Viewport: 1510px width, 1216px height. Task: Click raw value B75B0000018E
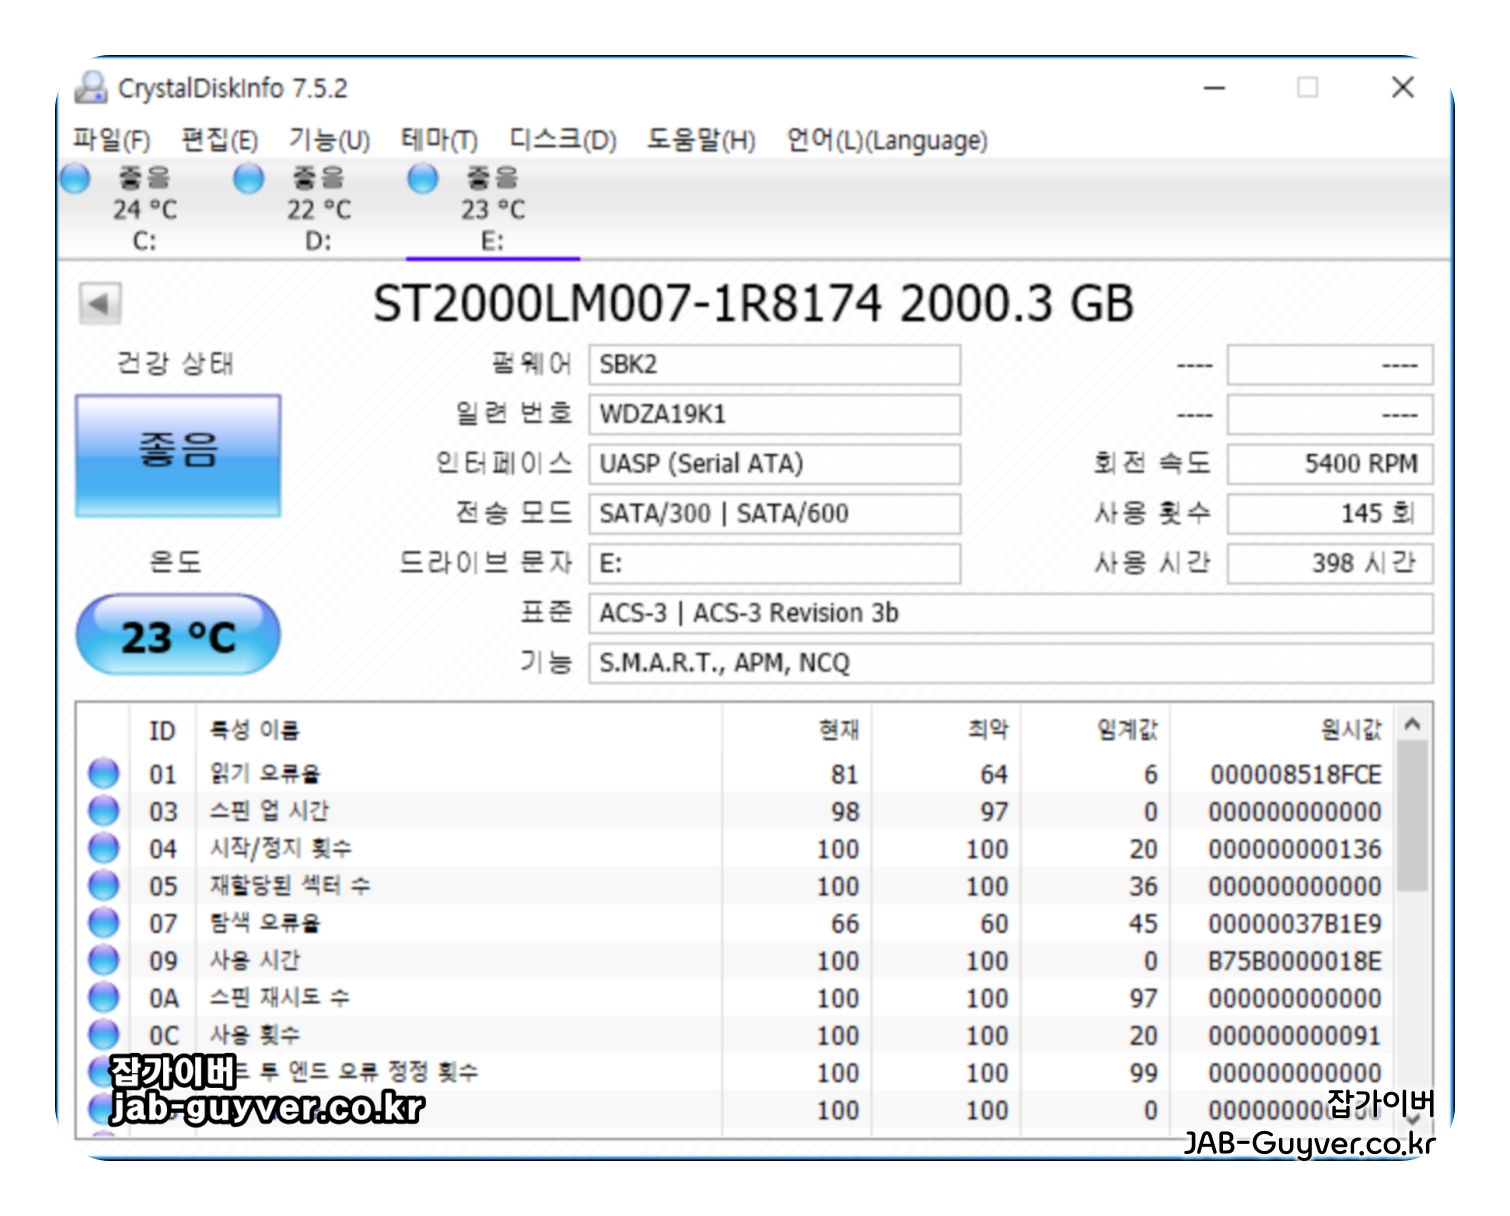coord(1295,961)
